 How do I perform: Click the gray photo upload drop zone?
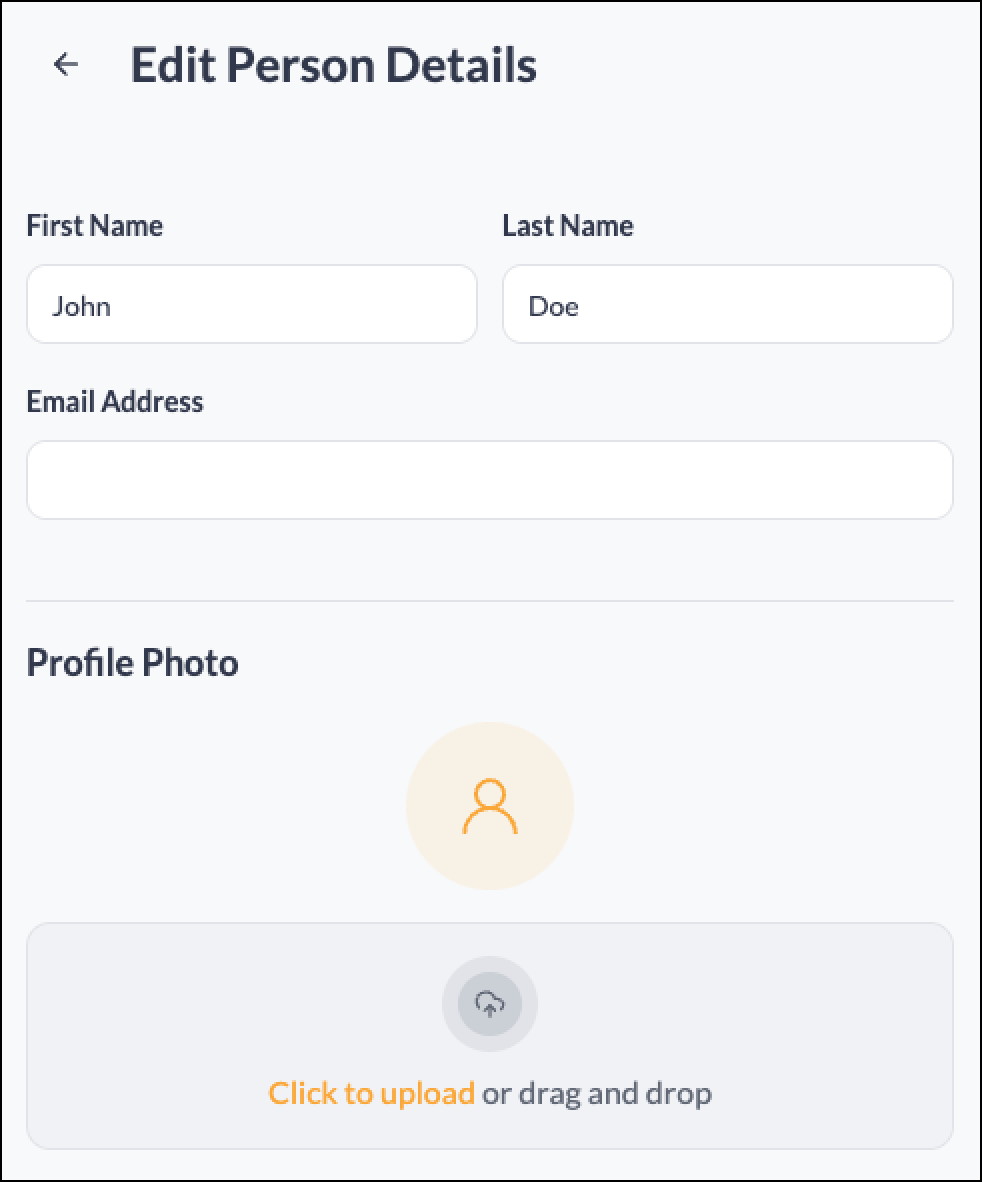coord(490,1036)
